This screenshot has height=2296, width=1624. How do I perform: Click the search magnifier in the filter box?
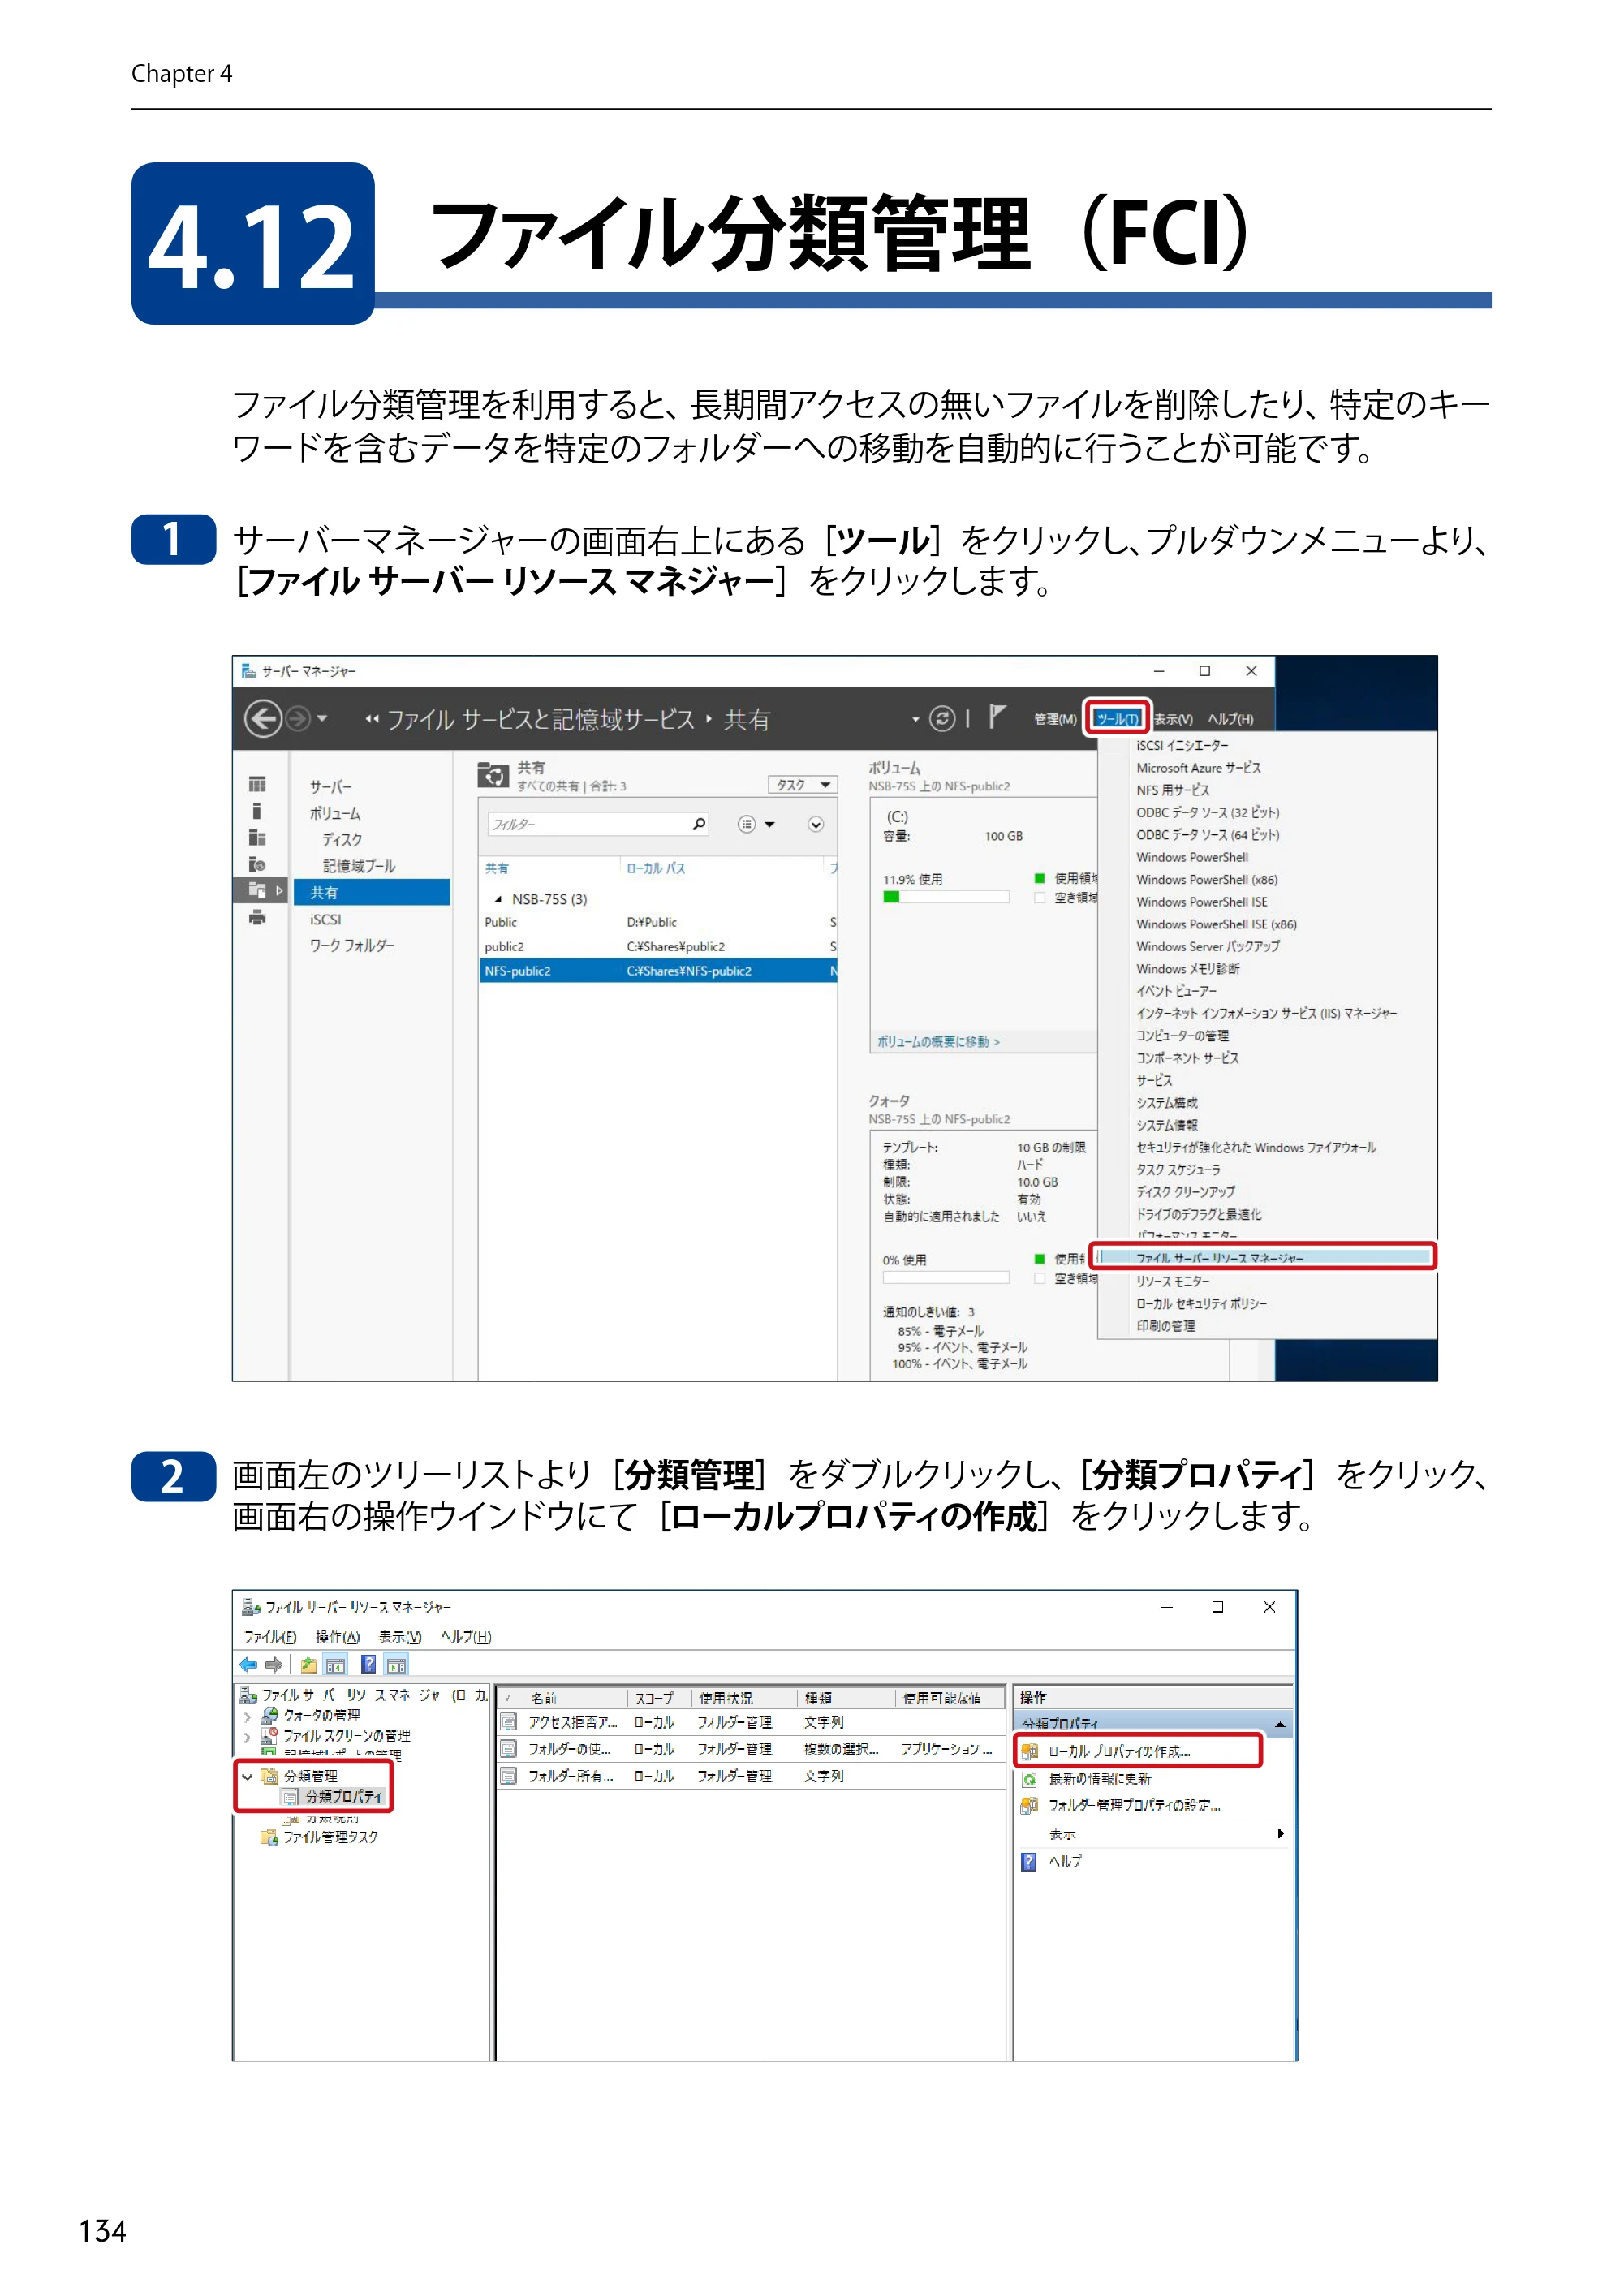[x=699, y=824]
